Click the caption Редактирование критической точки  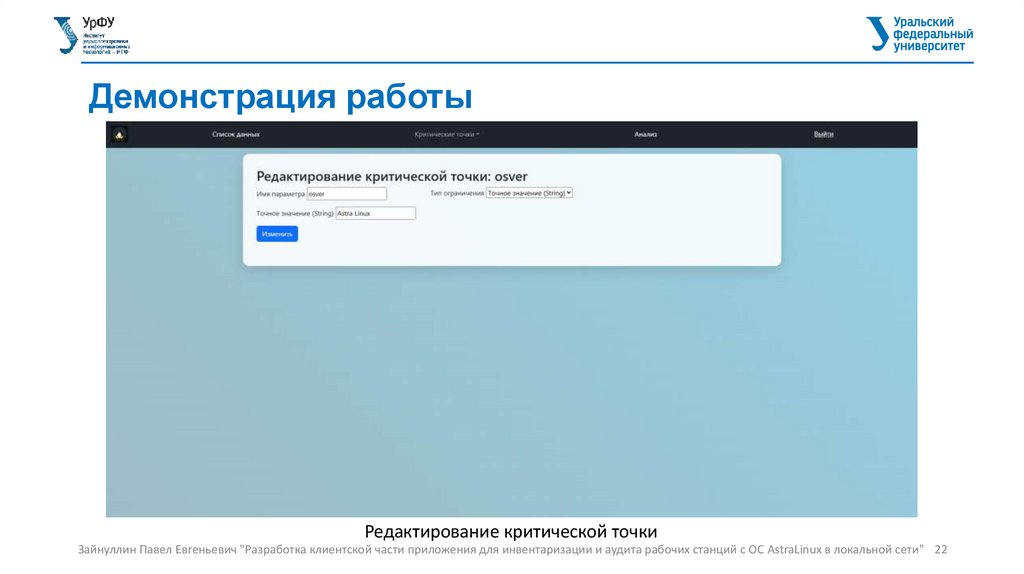pos(511,532)
